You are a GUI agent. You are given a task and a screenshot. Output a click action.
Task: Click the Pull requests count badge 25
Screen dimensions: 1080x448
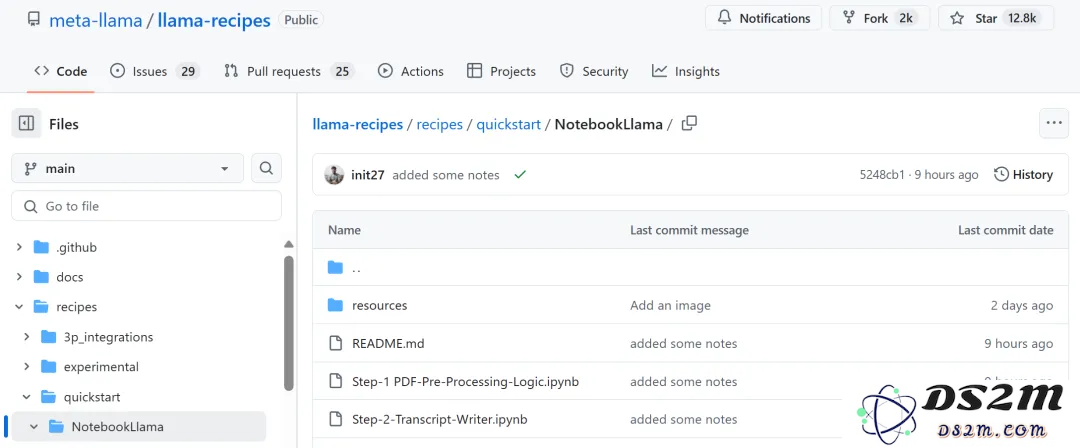(x=342, y=71)
